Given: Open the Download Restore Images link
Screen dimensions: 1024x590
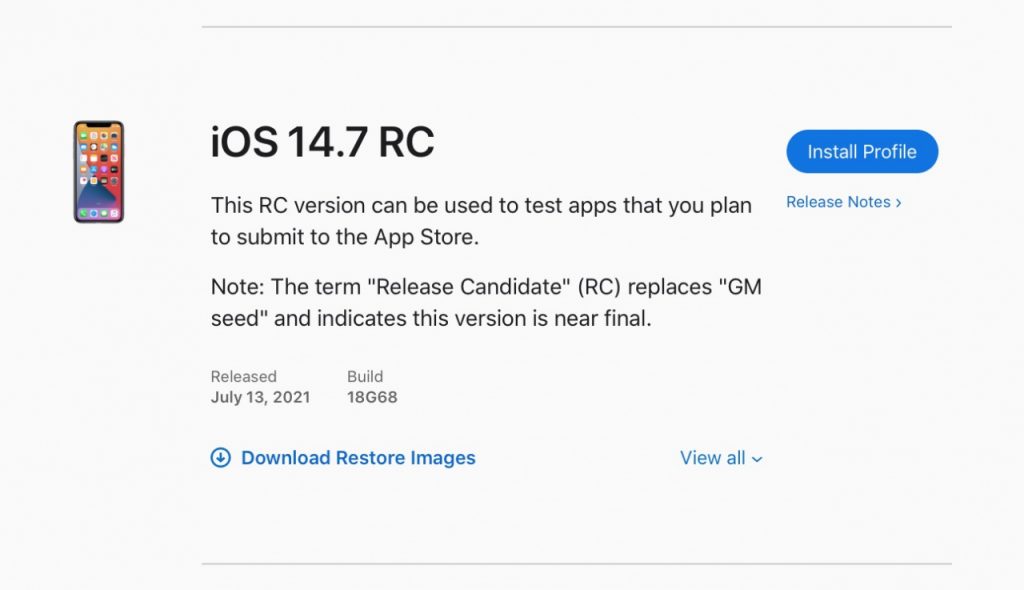Looking at the screenshot, I should pos(357,458).
